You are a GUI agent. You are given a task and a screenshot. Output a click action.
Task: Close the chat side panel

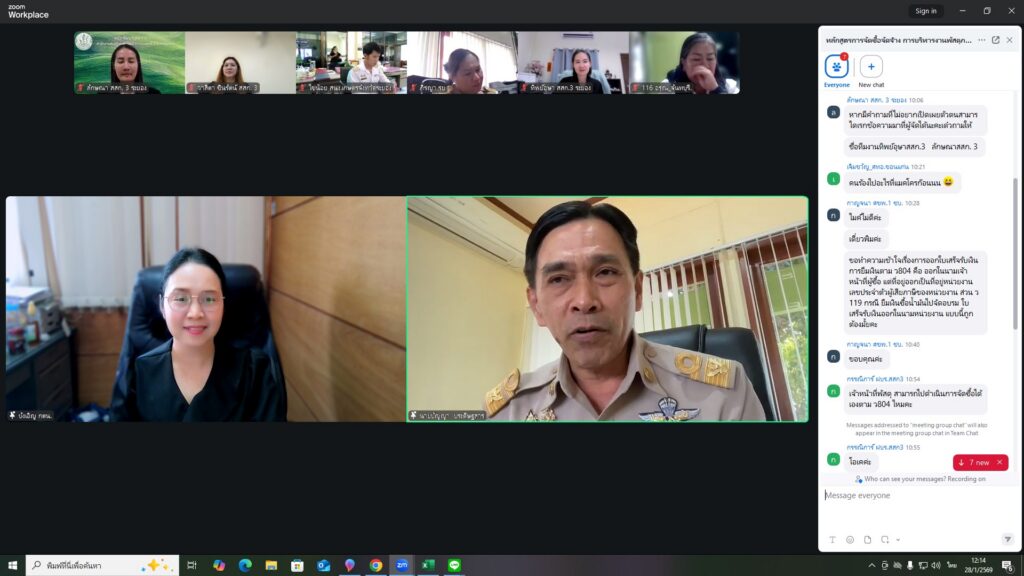(x=1009, y=40)
